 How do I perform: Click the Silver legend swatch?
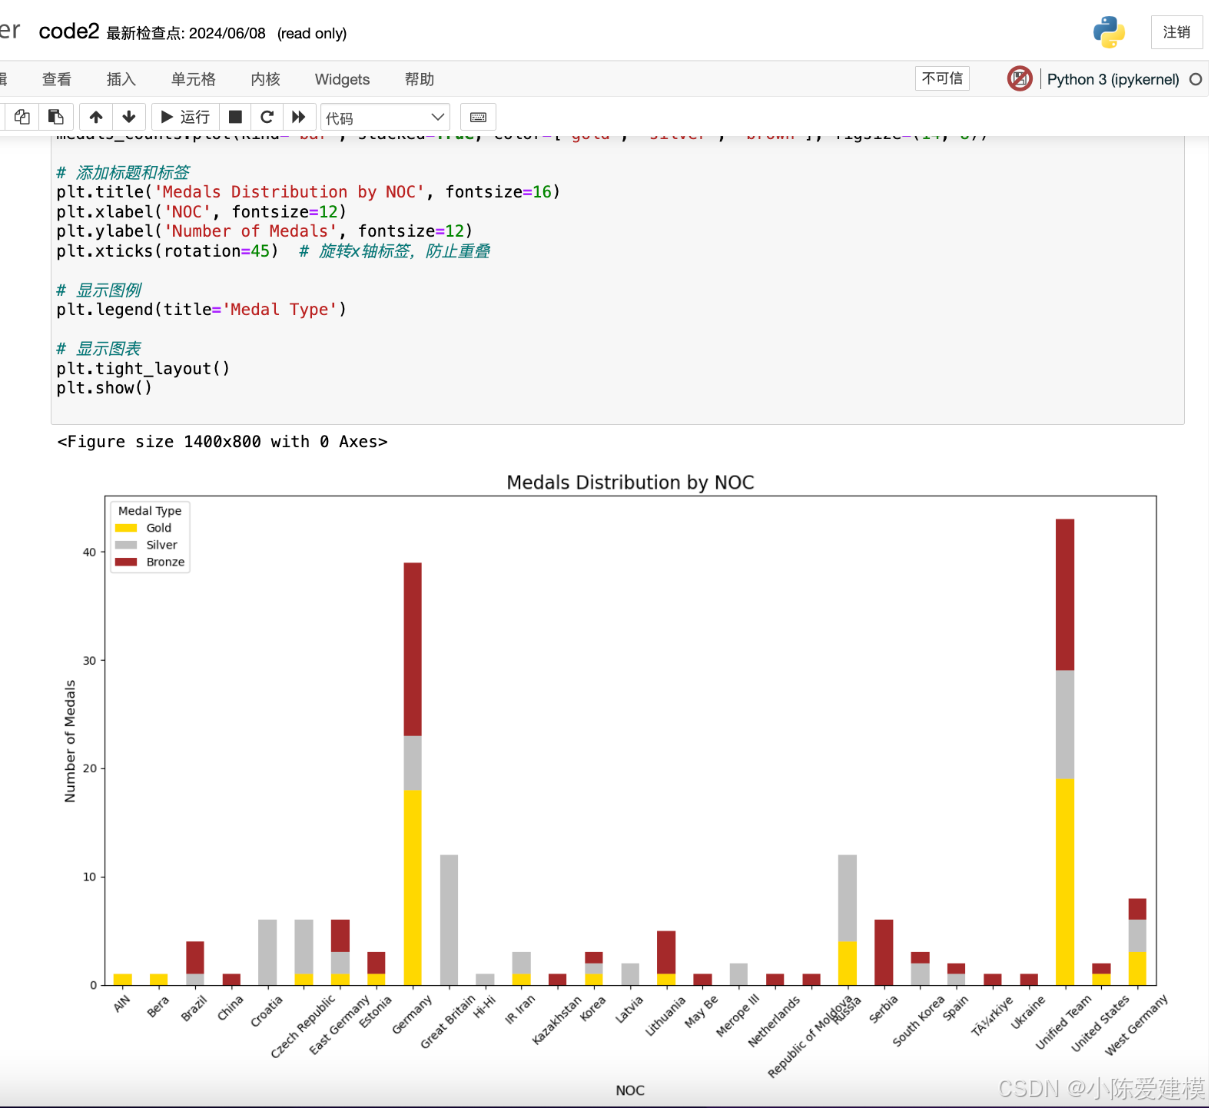pyautogui.click(x=126, y=545)
